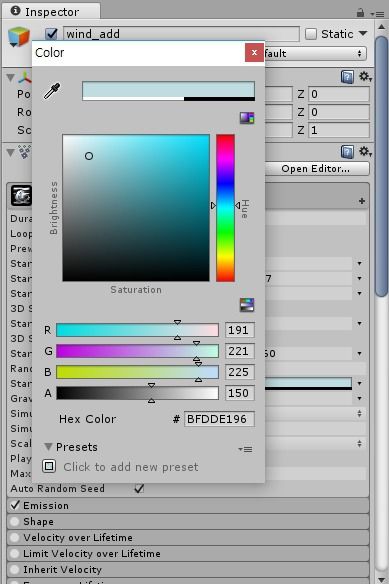This screenshot has height=584, width=389.
Task: Click the Position Z field
Action: 338,94
